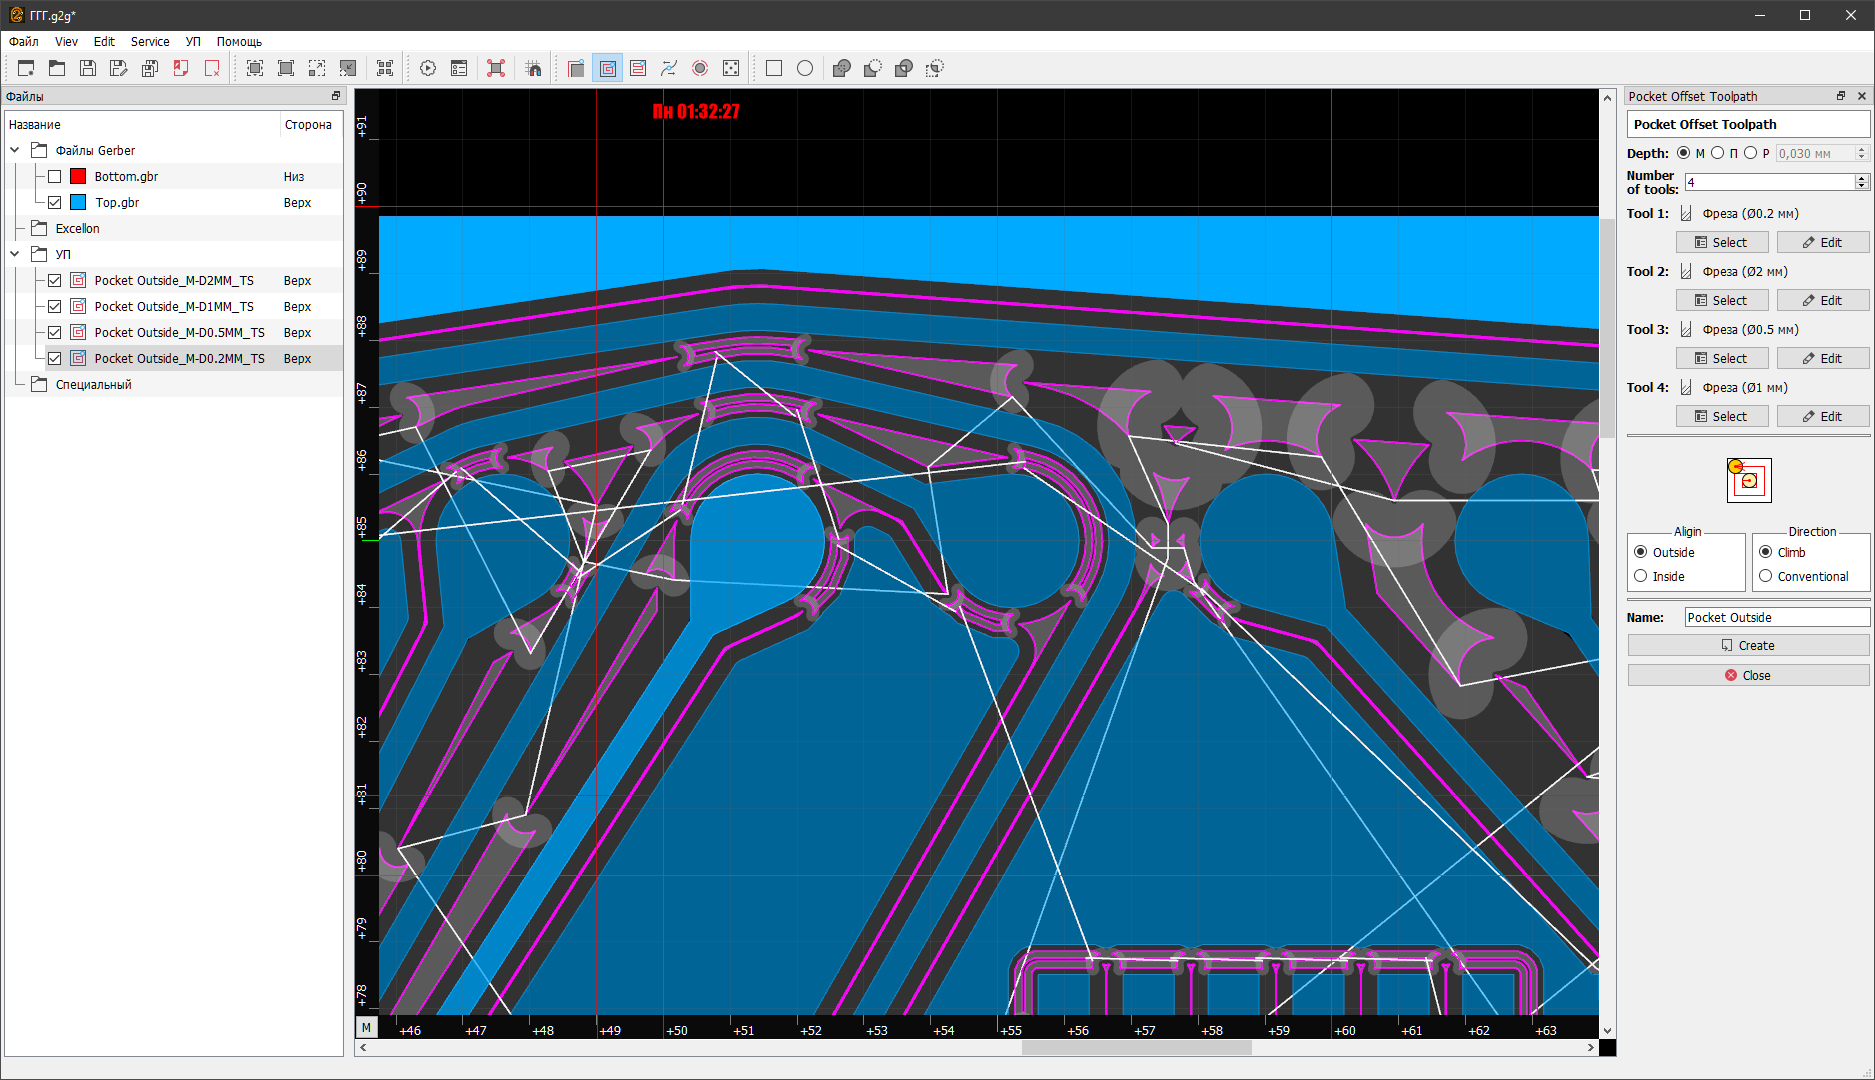
Task: Click the open file folder toolbar icon
Action: click(57, 68)
